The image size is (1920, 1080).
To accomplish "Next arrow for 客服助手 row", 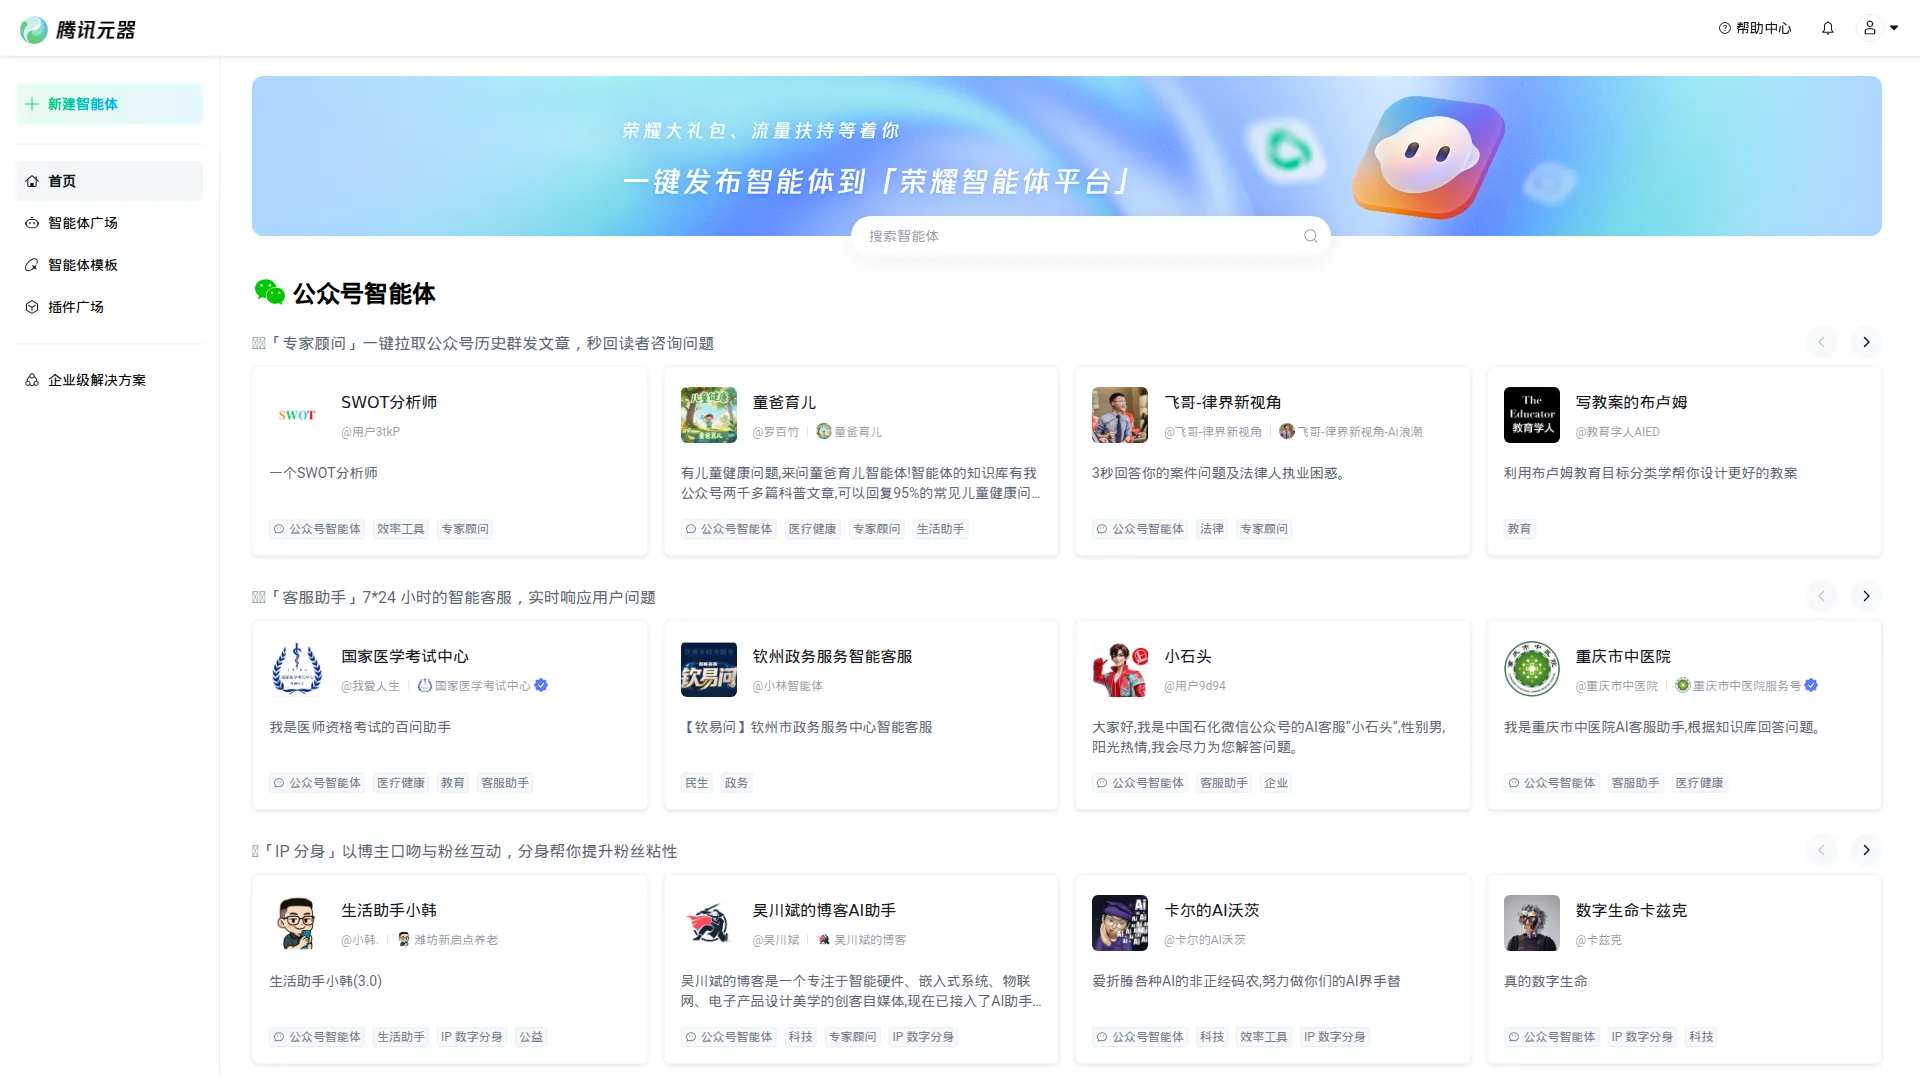I will tap(1866, 596).
